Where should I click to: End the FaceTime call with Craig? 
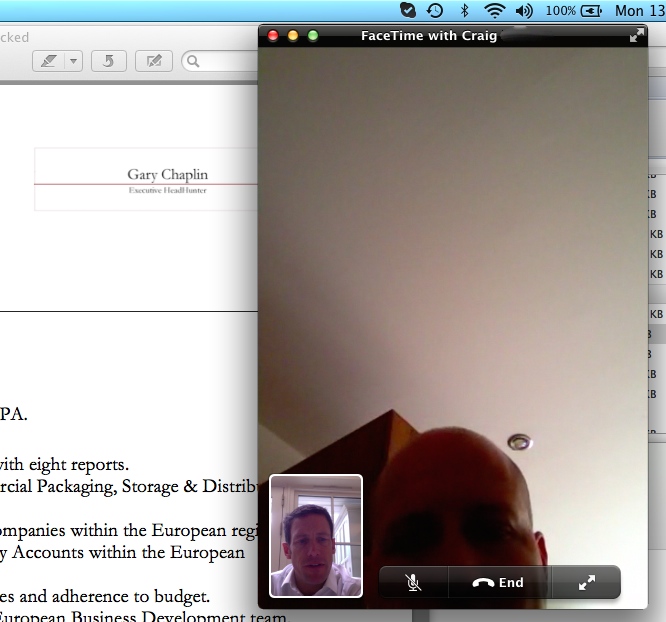[x=499, y=583]
